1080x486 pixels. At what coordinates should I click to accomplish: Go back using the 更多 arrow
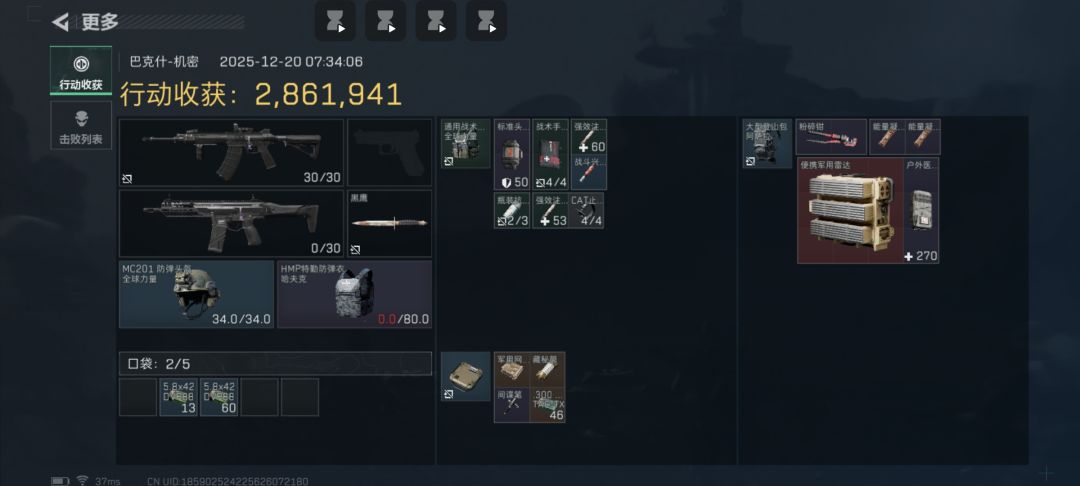click(61, 22)
